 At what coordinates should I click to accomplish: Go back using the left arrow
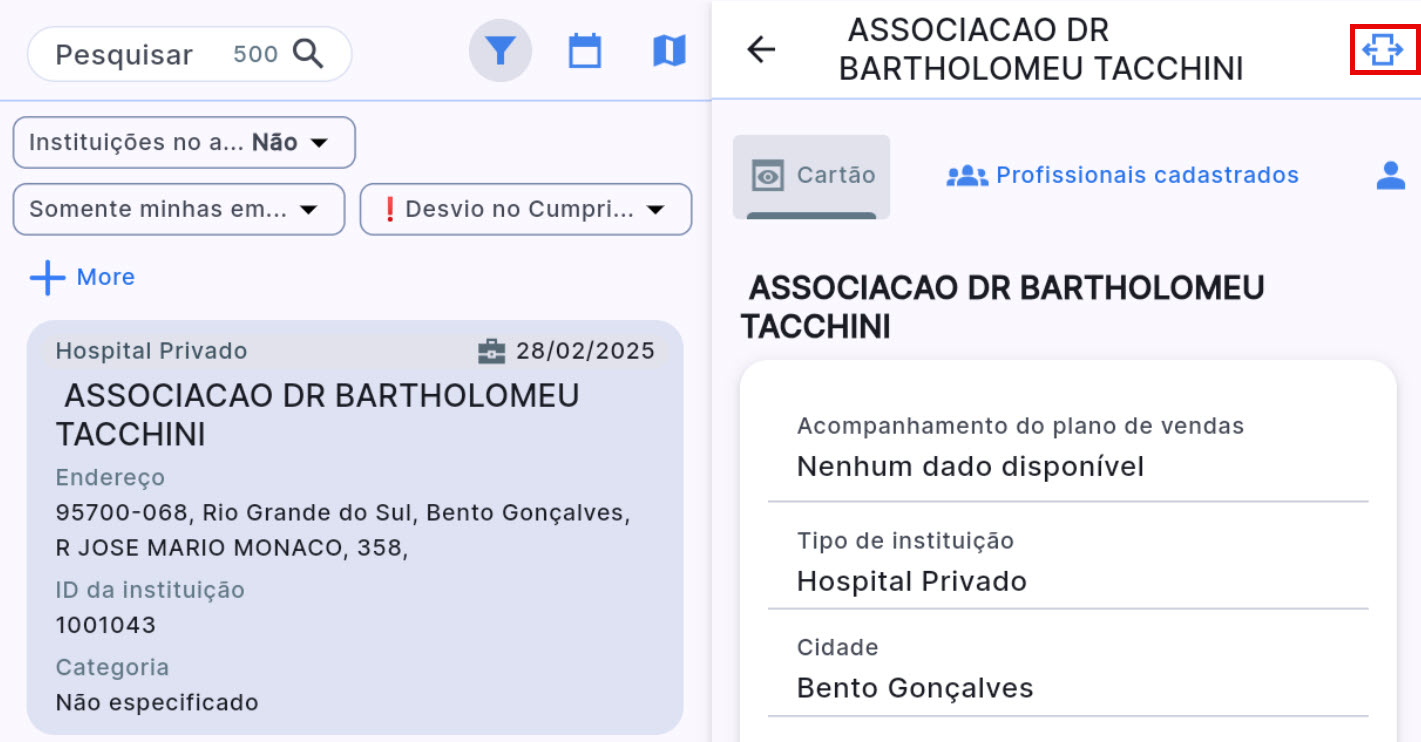tap(761, 50)
